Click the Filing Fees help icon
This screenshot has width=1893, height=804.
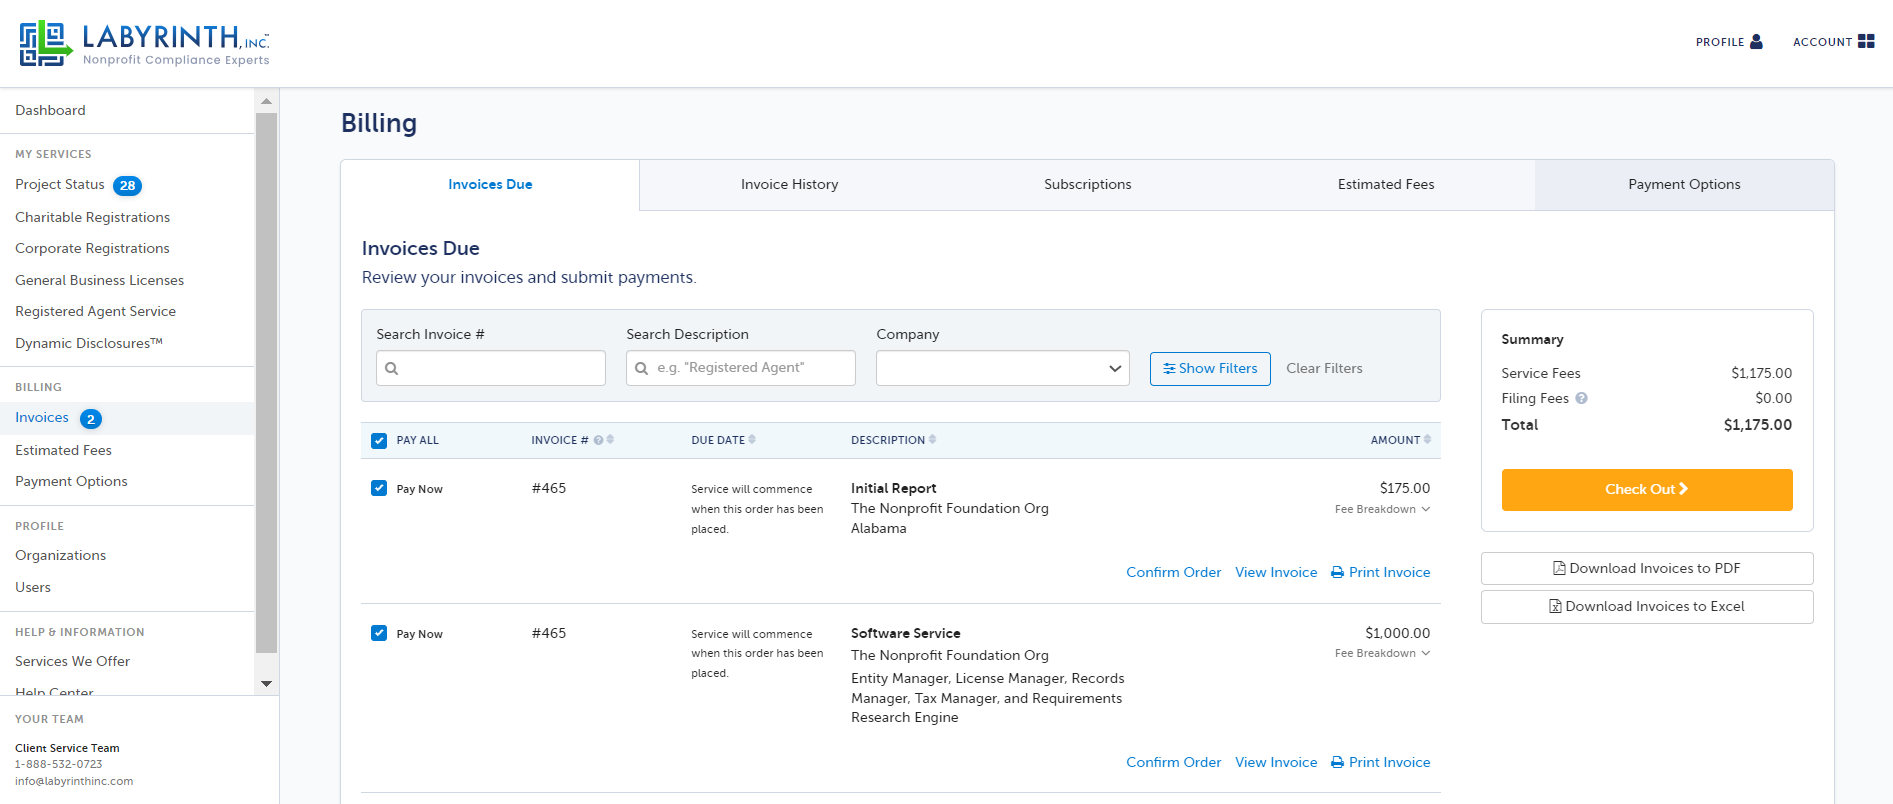(1581, 398)
